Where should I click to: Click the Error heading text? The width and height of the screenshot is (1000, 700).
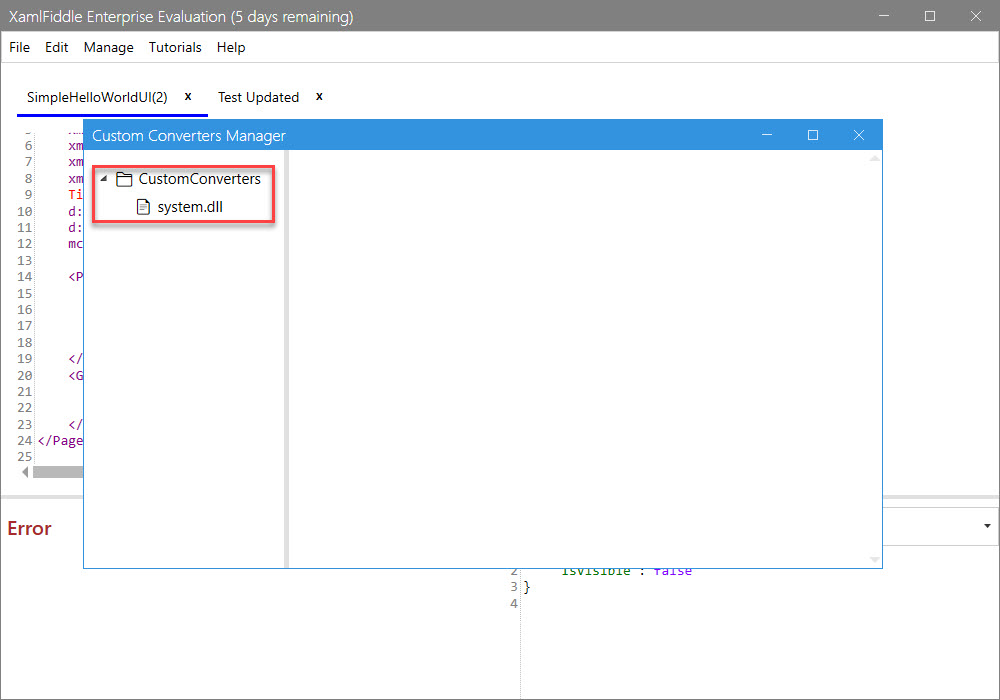click(29, 529)
